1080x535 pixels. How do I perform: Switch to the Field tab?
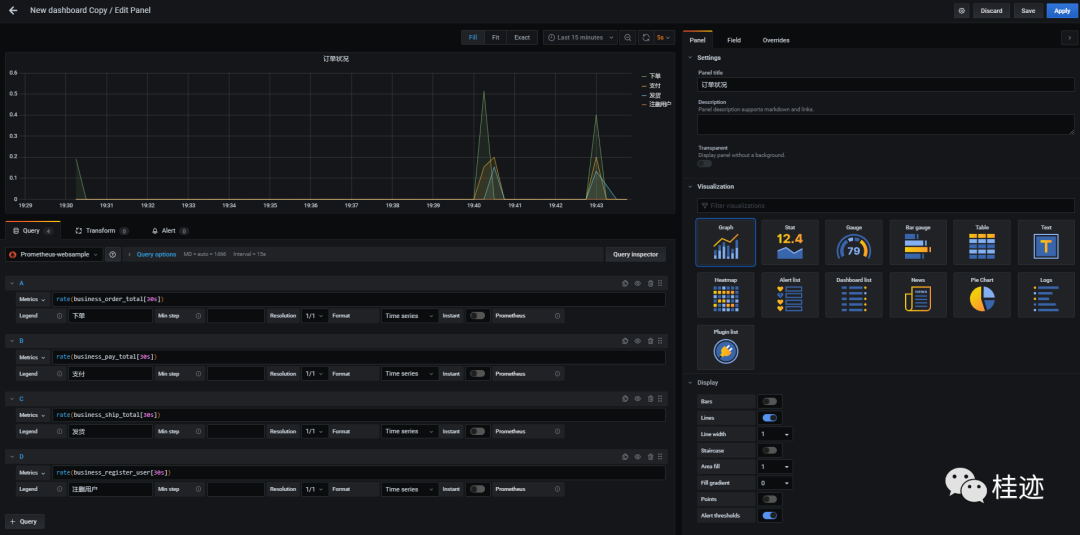point(734,40)
